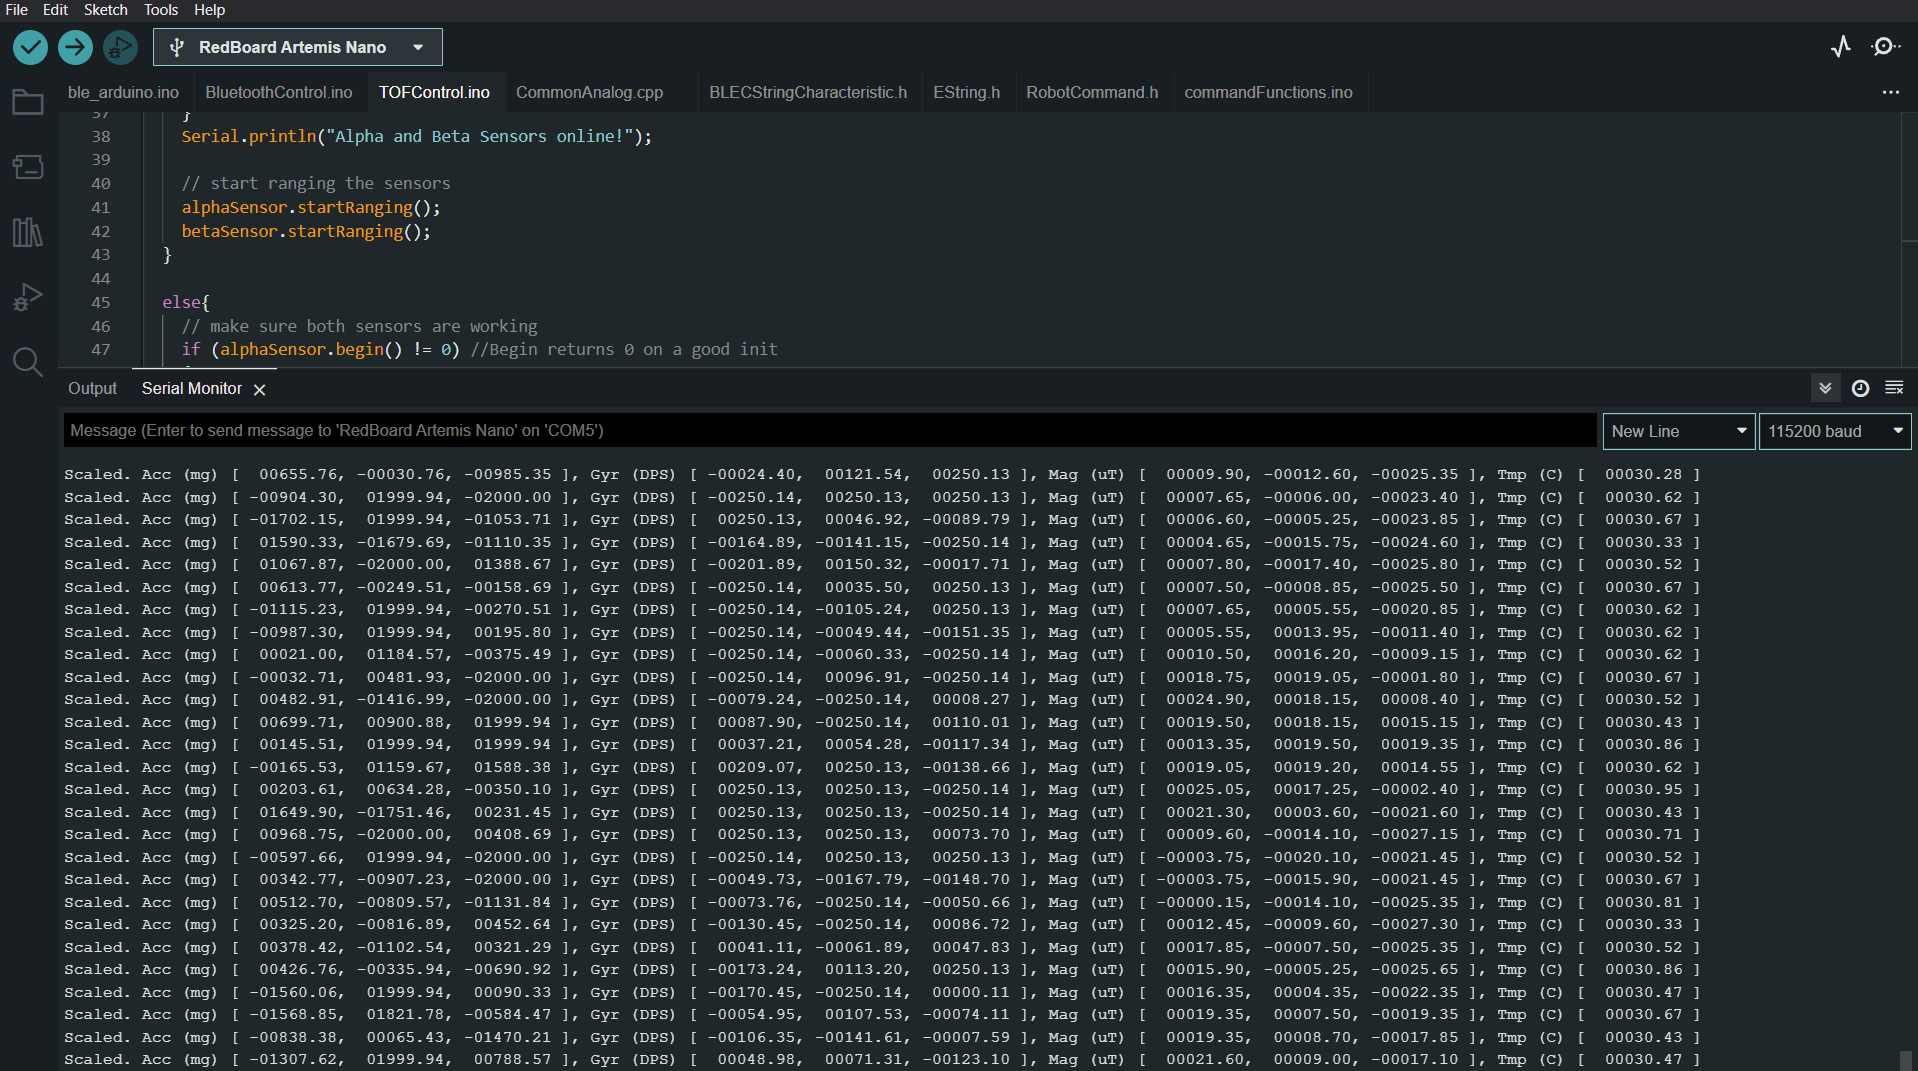Switch to the Output panel tab
Viewport: 1918px width, 1071px height.
(93, 388)
